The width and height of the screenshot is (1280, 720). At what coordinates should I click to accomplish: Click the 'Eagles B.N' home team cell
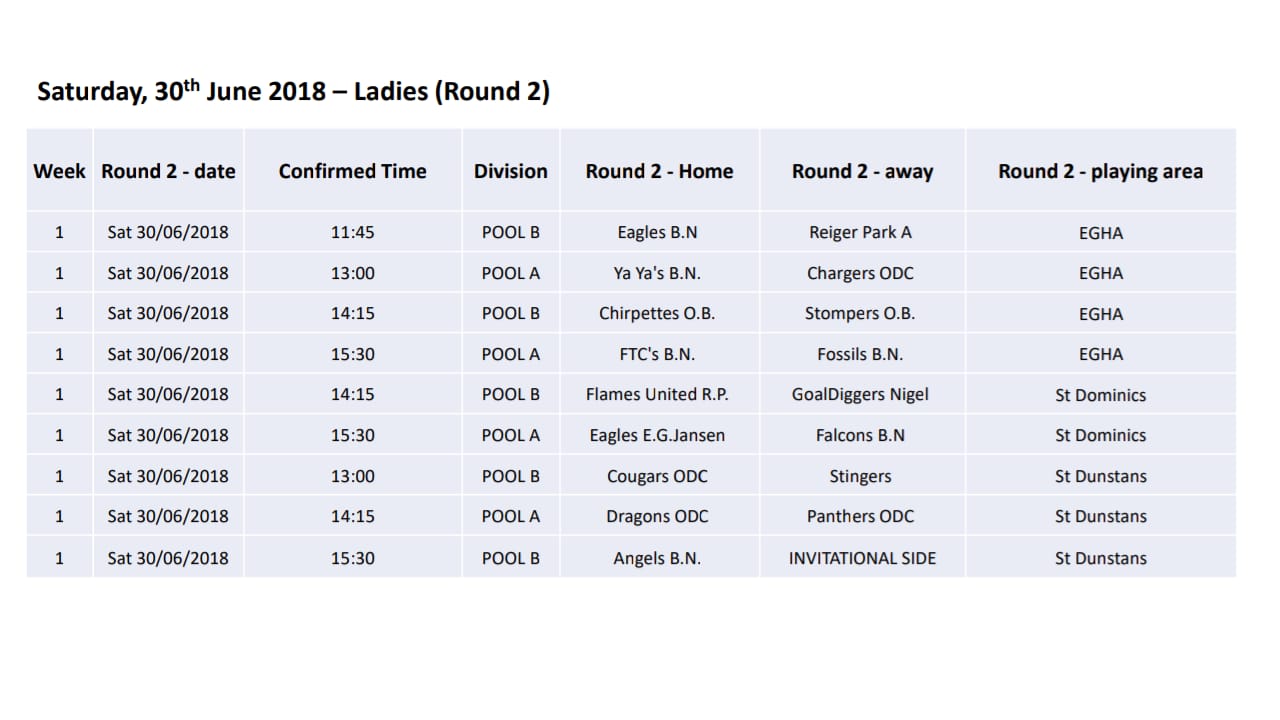point(657,232)
